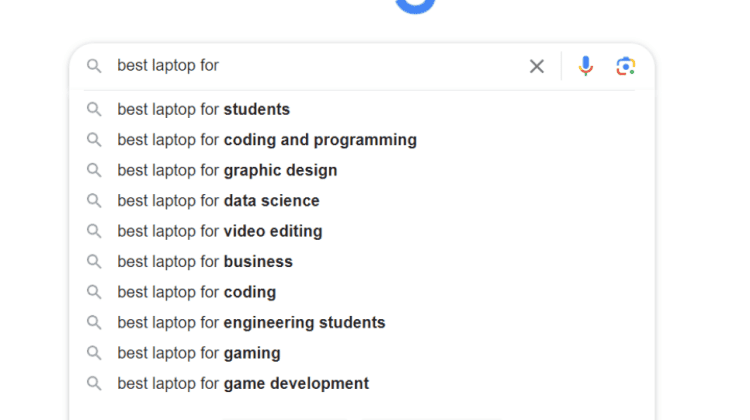The height and width of the screenshot is (420, 750).
Task: Click inside the 'best laptop for' search field
Action: 316,66
